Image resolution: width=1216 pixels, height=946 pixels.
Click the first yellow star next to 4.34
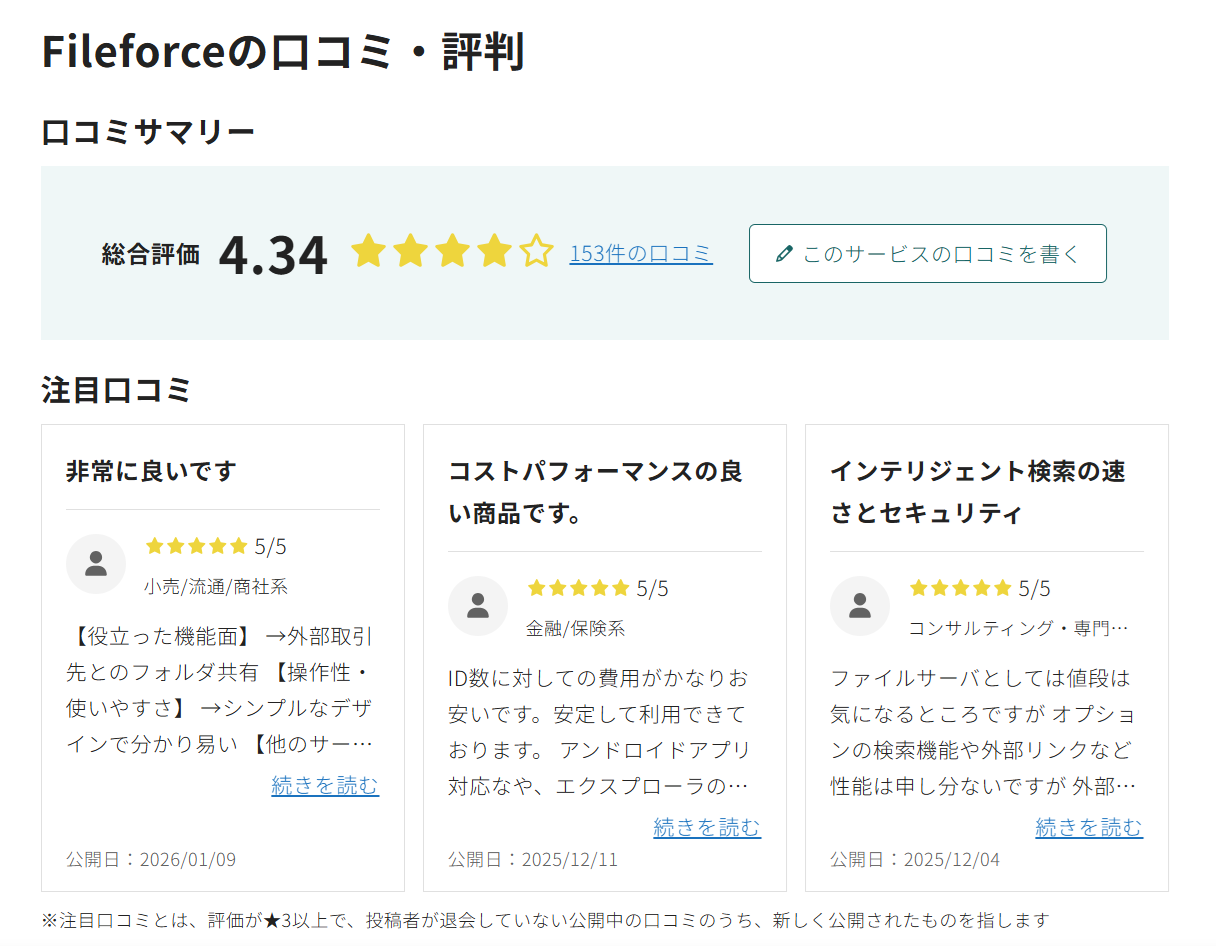click(x=367, y=253)
